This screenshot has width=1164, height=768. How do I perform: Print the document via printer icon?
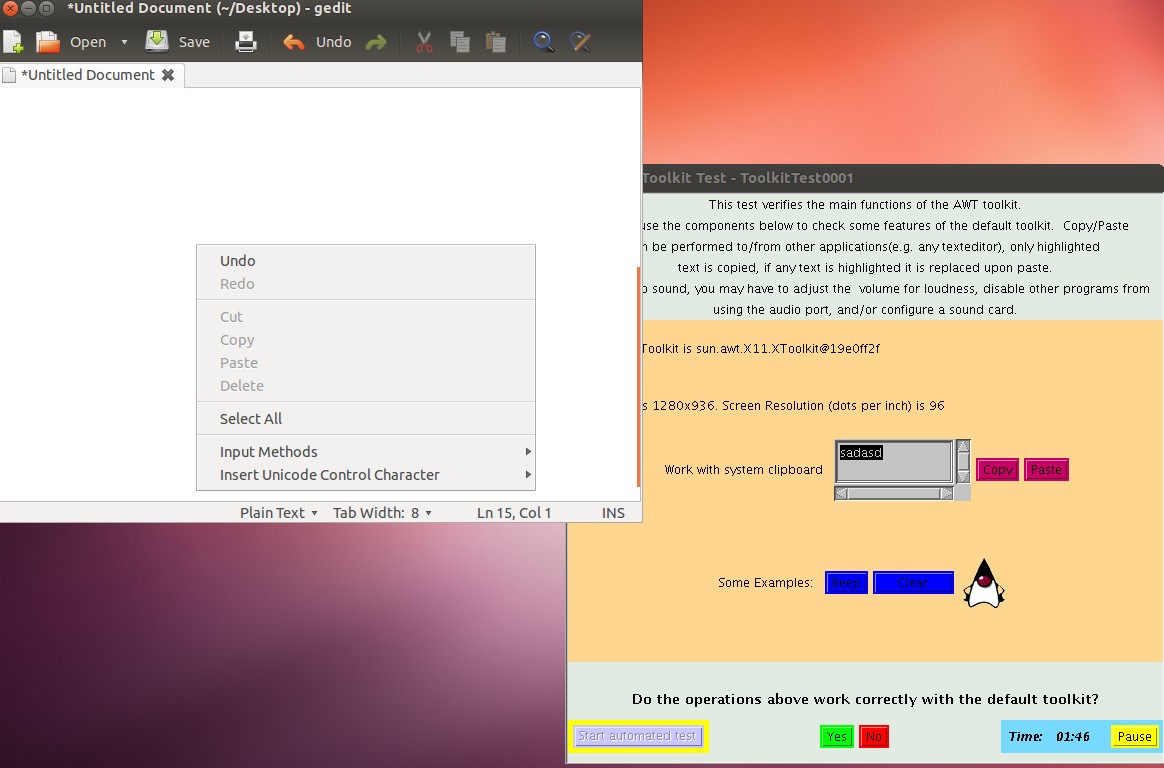[x=246, y=42]
